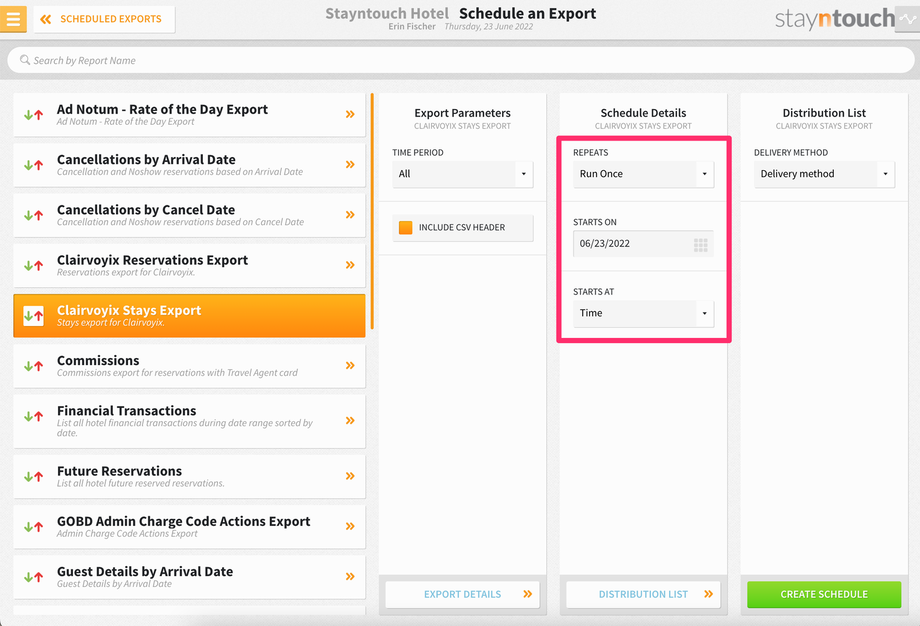920x626 pixels.
Task: Click export arrows icon for Clairvoyix Stays Export
Action: pyautogui.click(x=33, y=316)
